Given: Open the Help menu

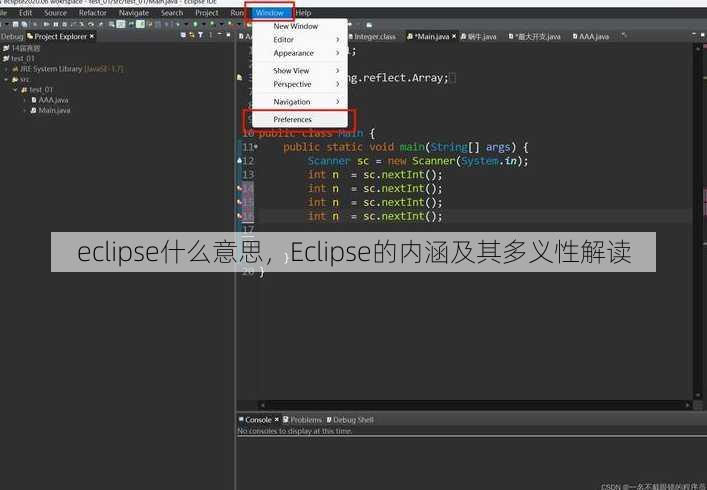Looking at the screenshot, I should 303,13.
